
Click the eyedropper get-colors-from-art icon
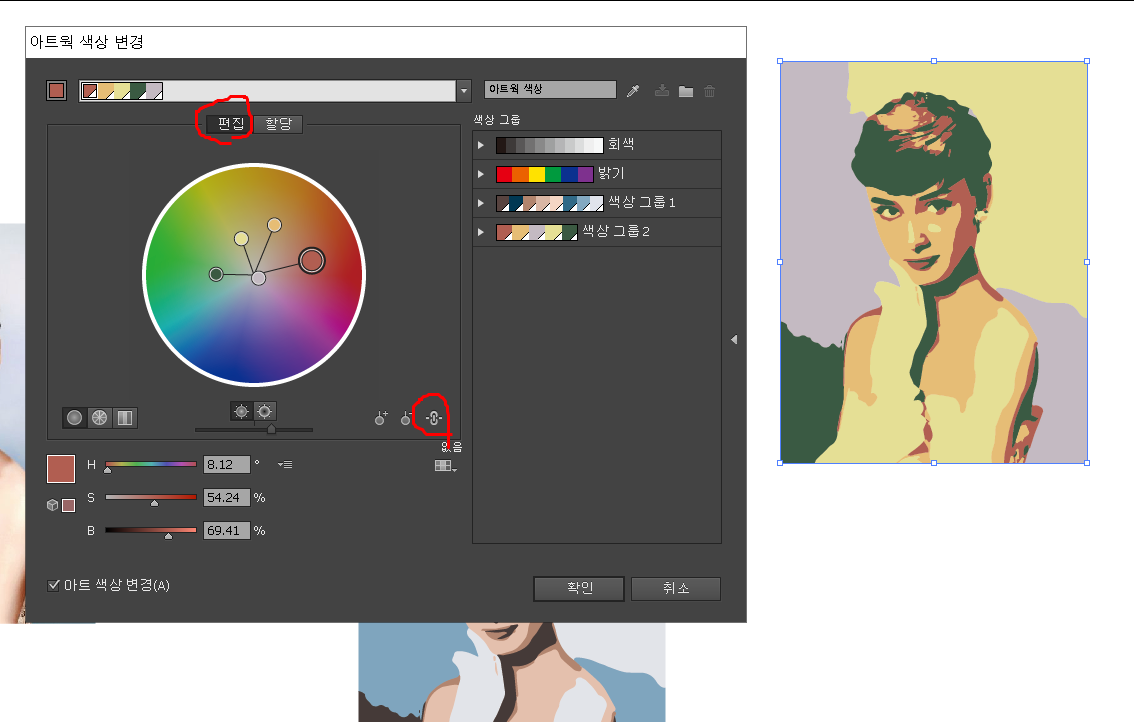pos(633,90)
